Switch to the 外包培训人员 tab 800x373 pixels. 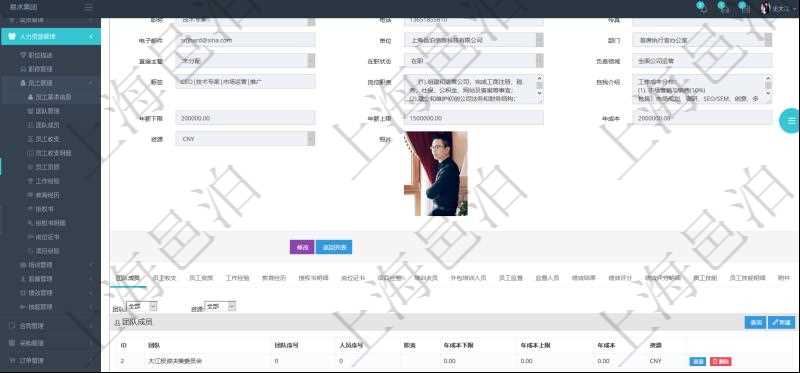click(468, 278)
